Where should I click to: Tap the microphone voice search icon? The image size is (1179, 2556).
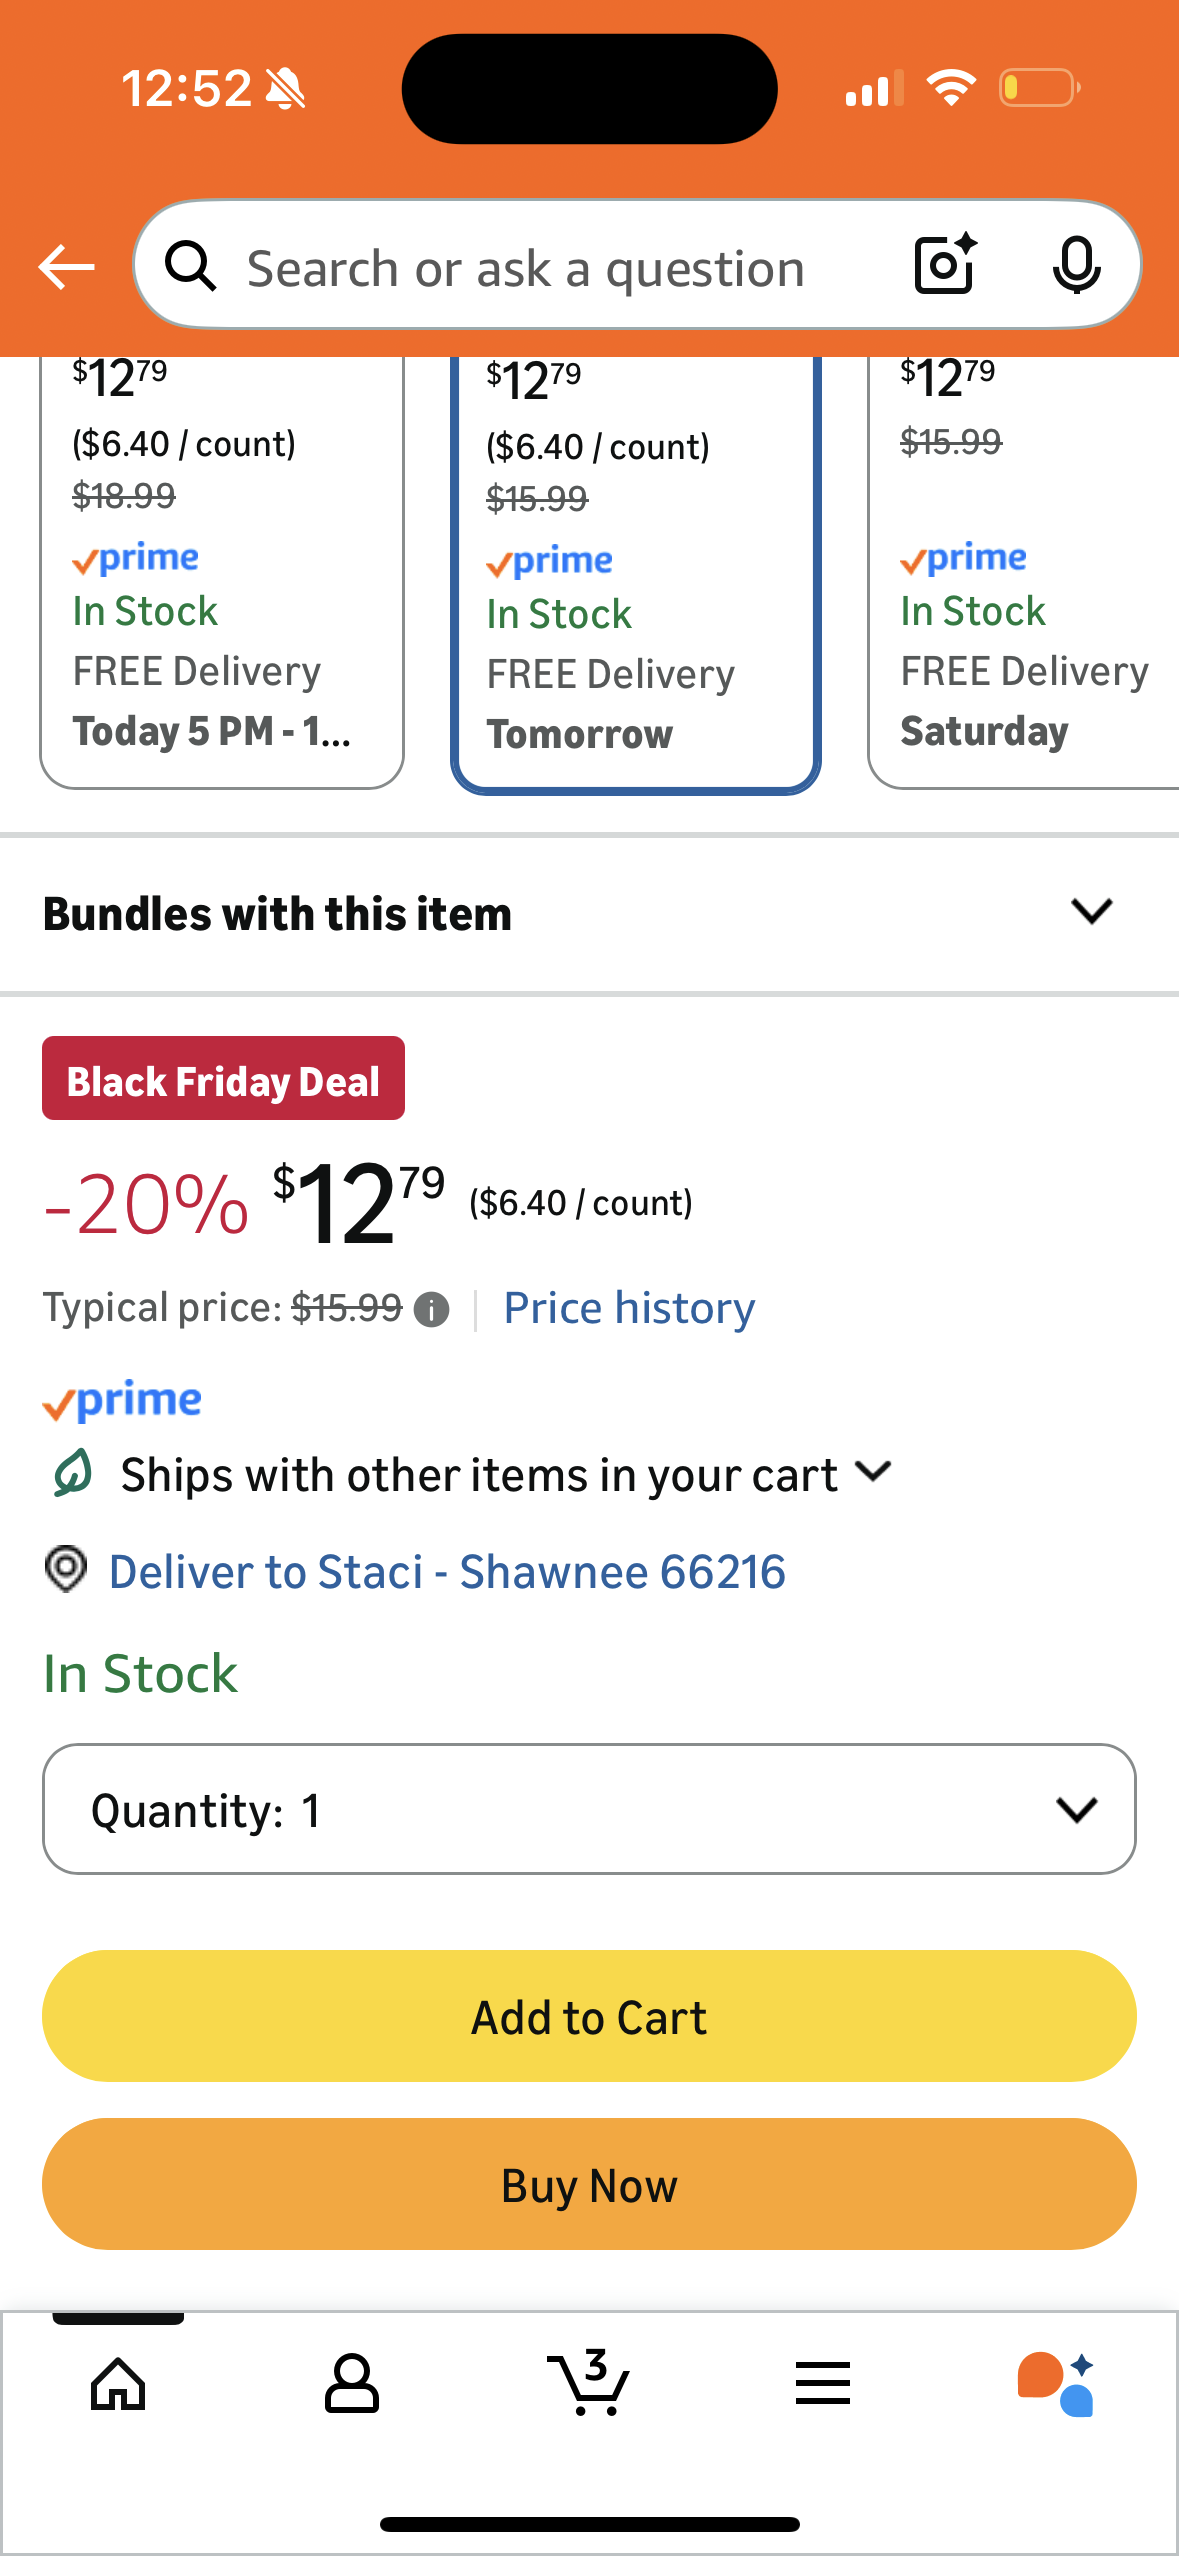point(1076,266)
